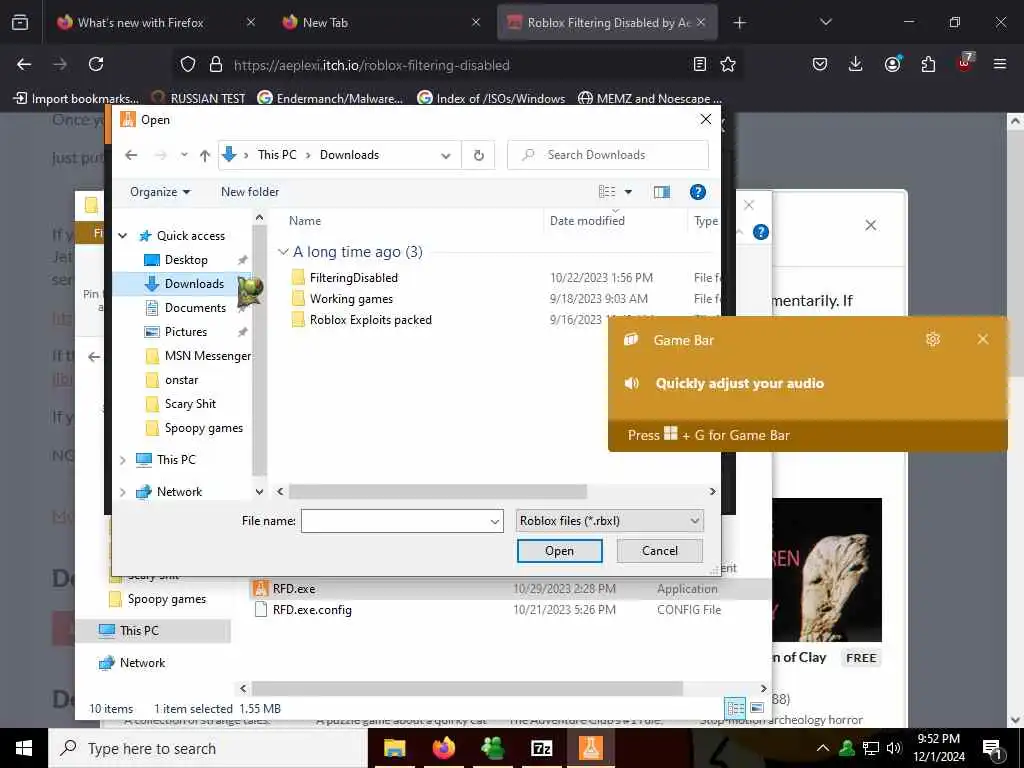Open the onstar folder in the sidebar

click(x=181, y=380)
